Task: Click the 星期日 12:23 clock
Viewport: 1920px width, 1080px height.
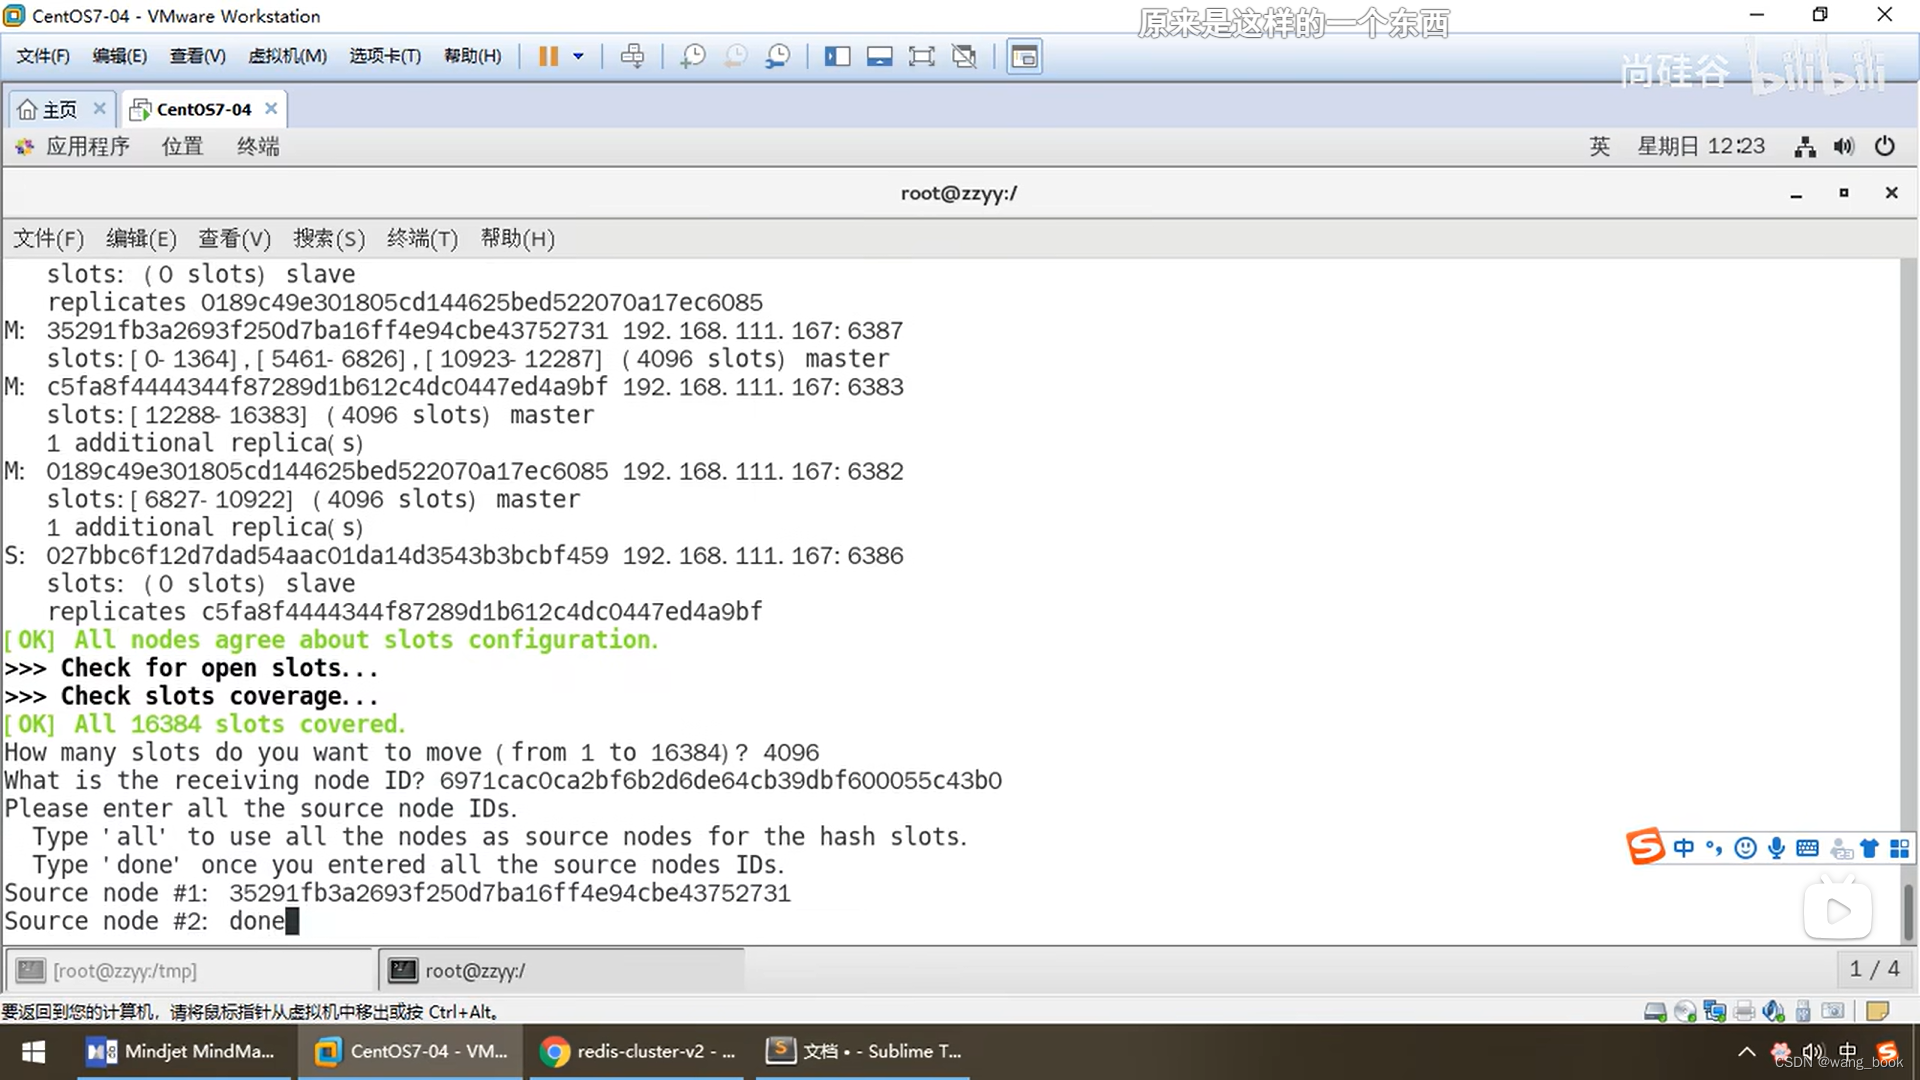Action: (1700, 147)
